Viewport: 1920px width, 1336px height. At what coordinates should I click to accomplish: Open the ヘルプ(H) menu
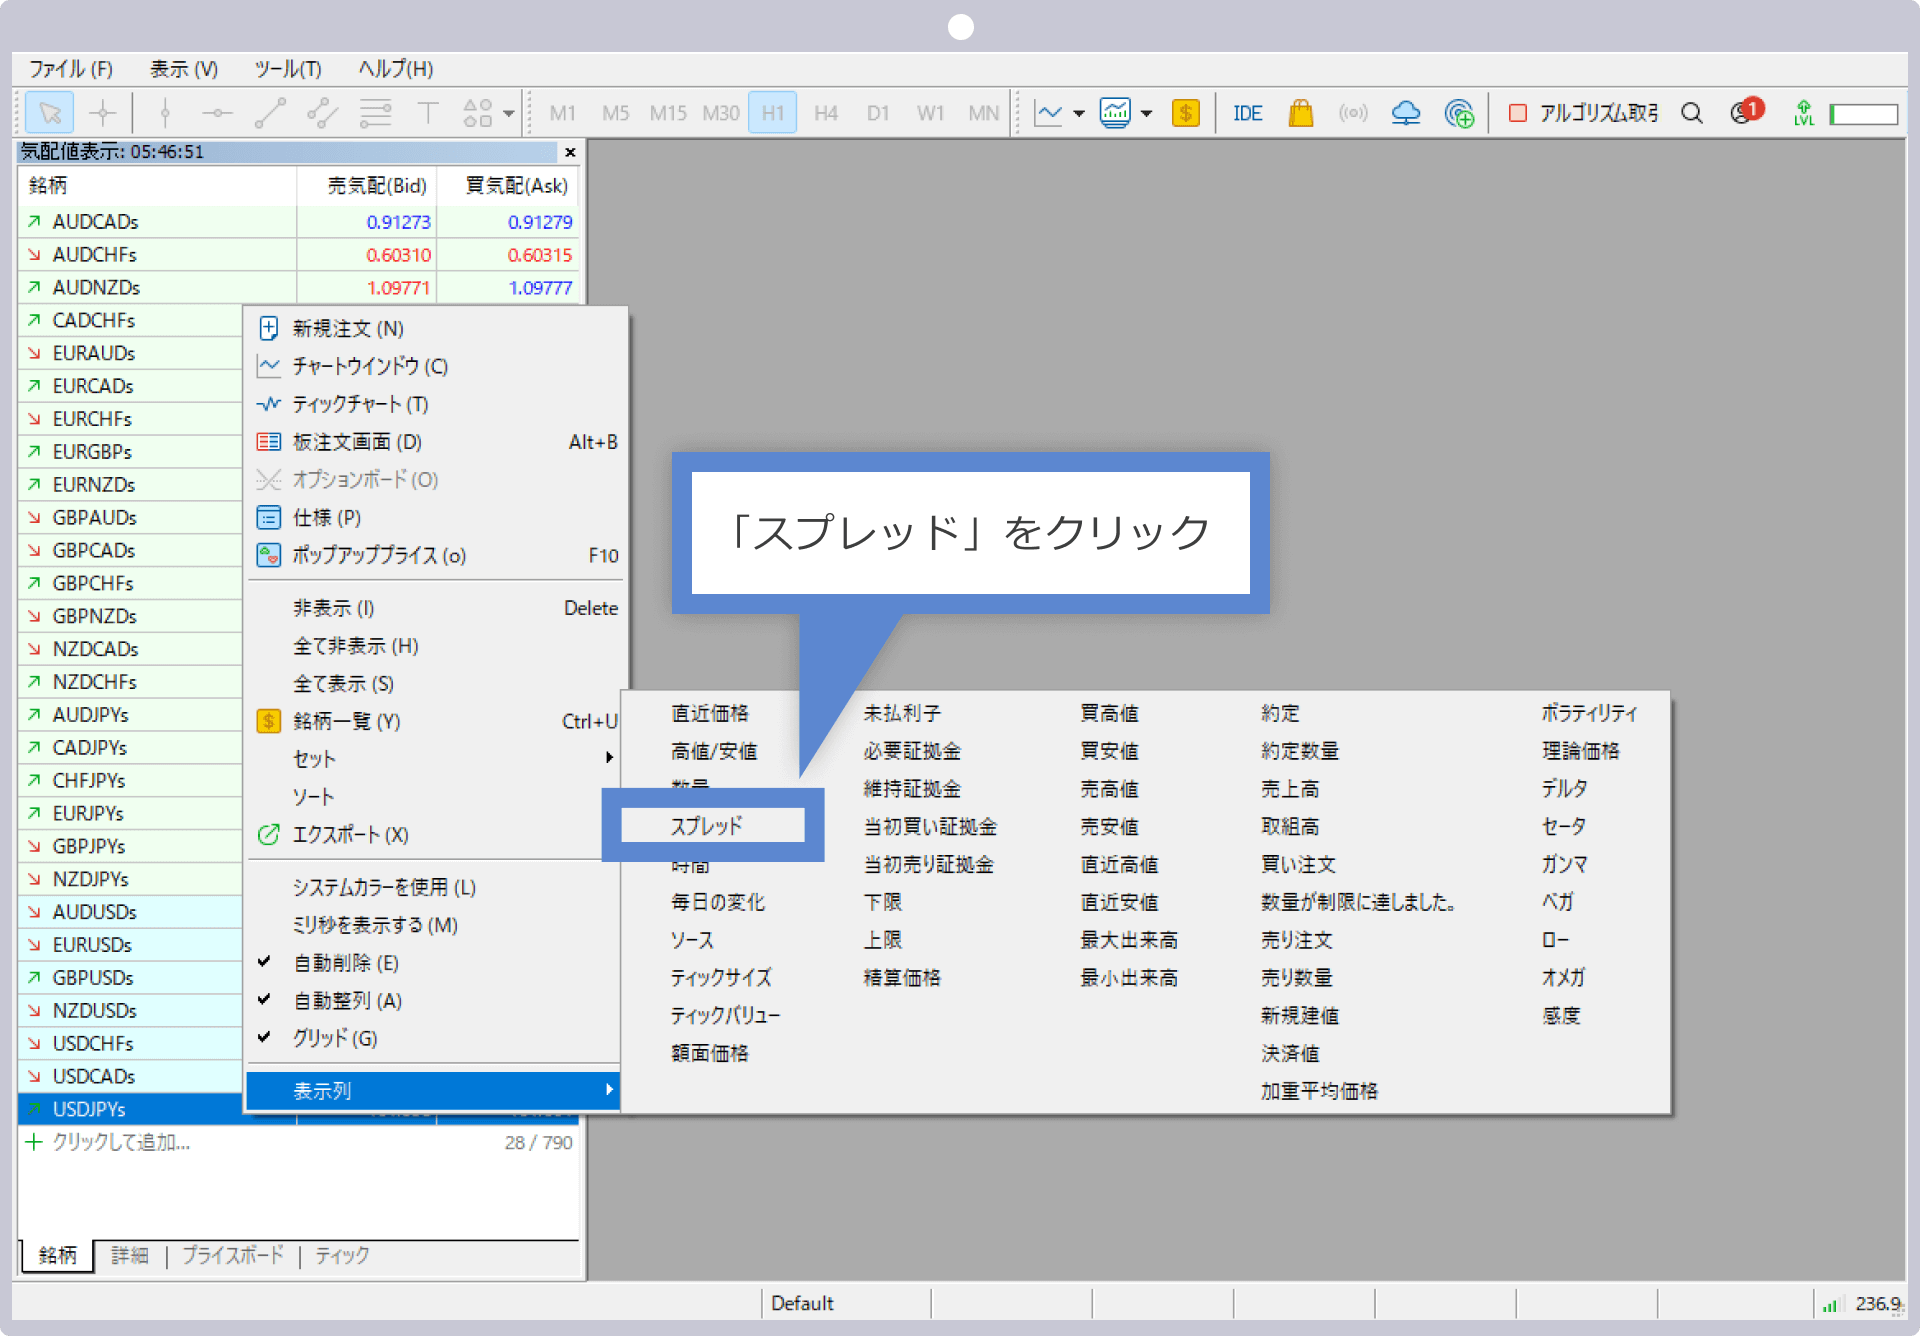click(396, 69)
